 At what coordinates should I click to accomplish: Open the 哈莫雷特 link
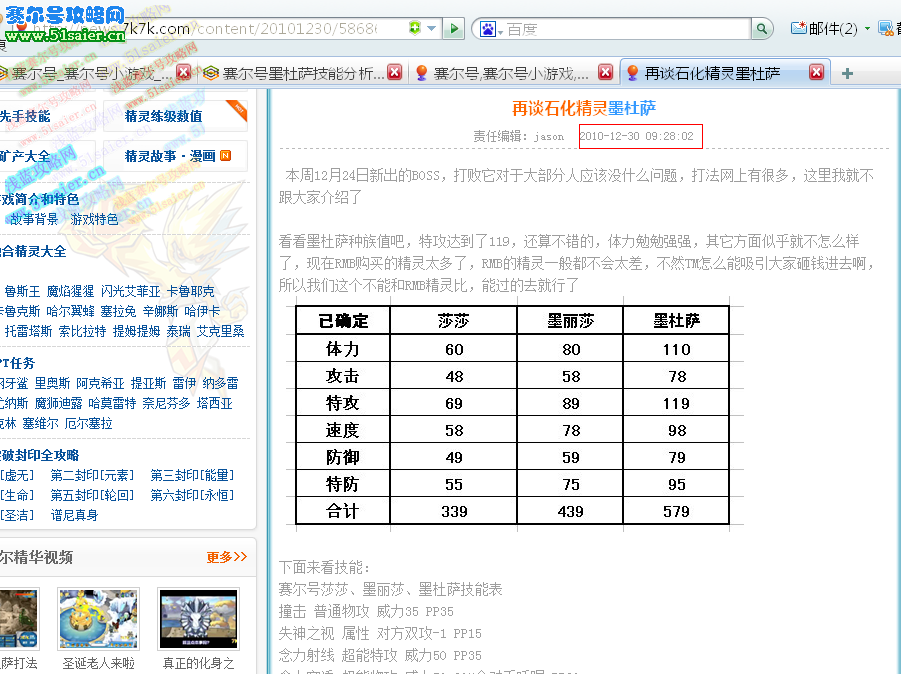tap(112, 403)
